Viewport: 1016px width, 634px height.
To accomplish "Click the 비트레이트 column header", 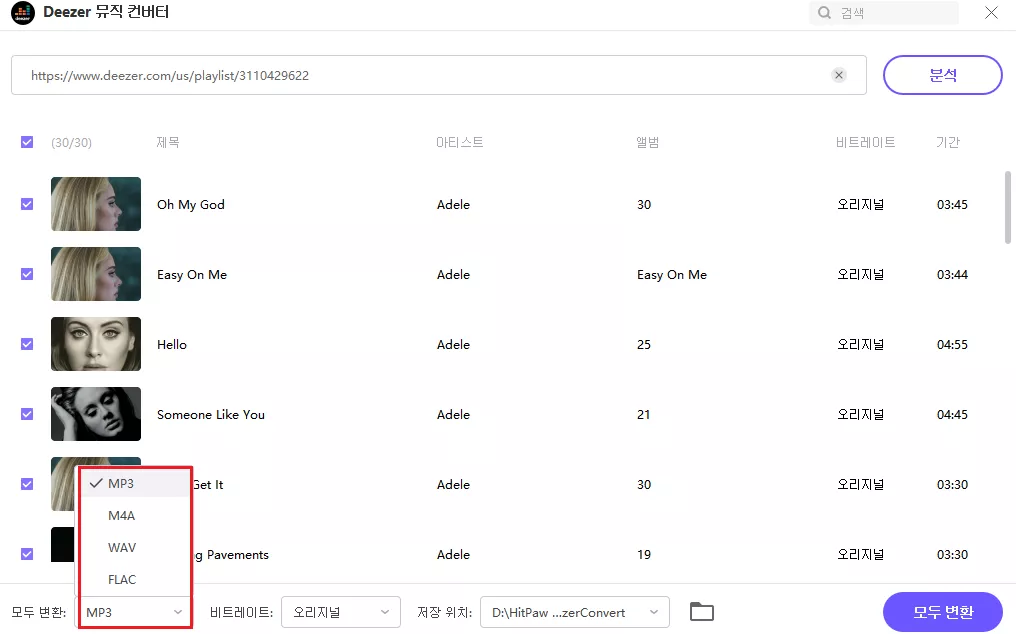I will (866, 143).
